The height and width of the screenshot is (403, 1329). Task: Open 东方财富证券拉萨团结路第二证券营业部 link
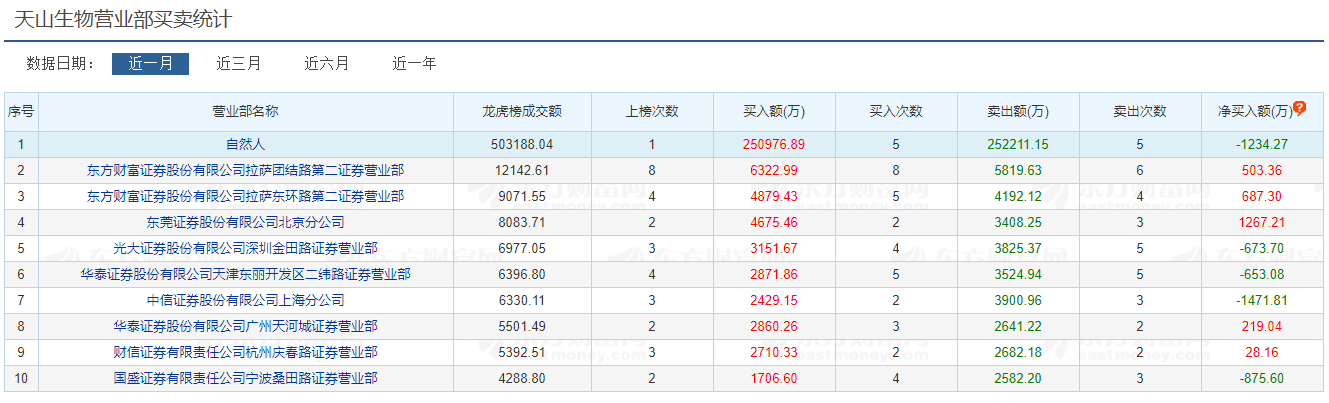[245, 170]
